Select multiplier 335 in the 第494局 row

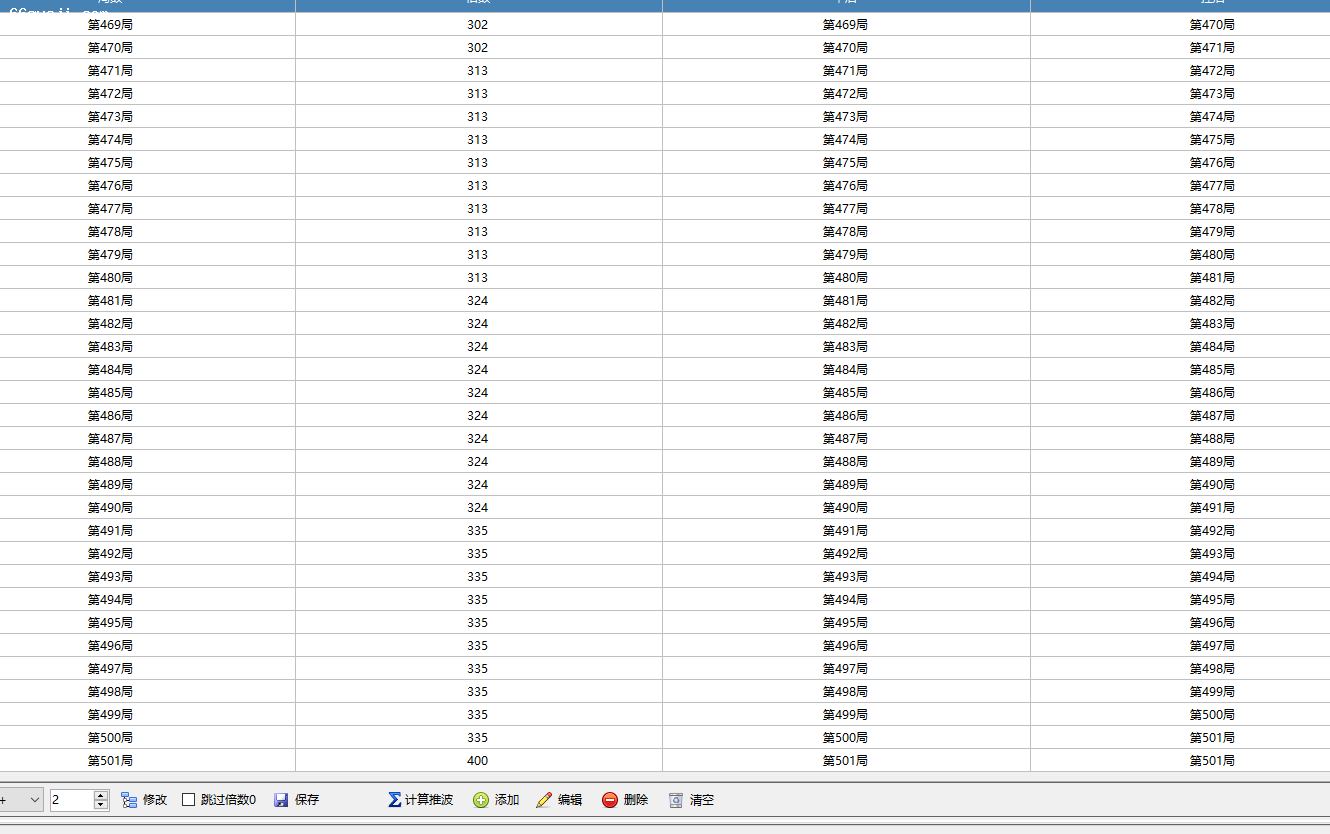pos(478,600)
